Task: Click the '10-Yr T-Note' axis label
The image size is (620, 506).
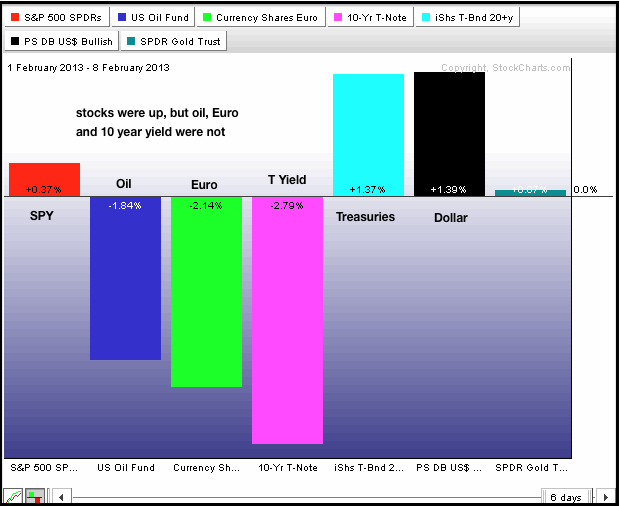Action: click(x=288, y=468)
